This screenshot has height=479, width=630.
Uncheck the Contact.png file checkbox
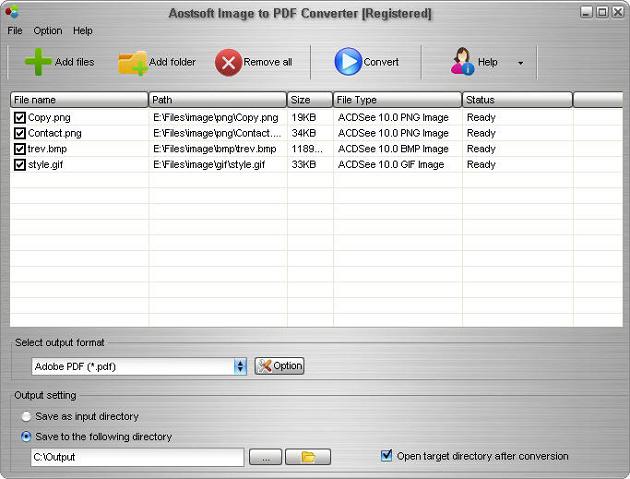20,133
